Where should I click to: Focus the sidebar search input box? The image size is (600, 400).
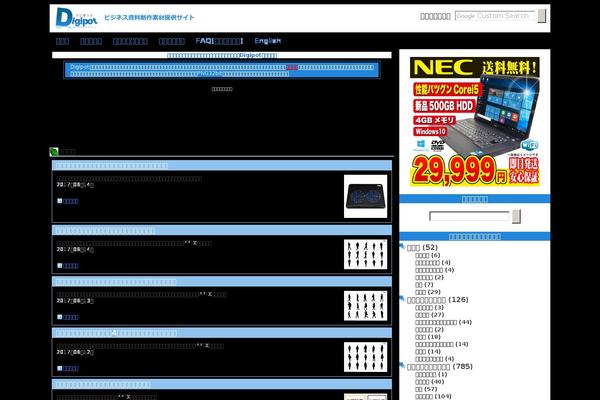pyautogui.click(x=469, y=216)
